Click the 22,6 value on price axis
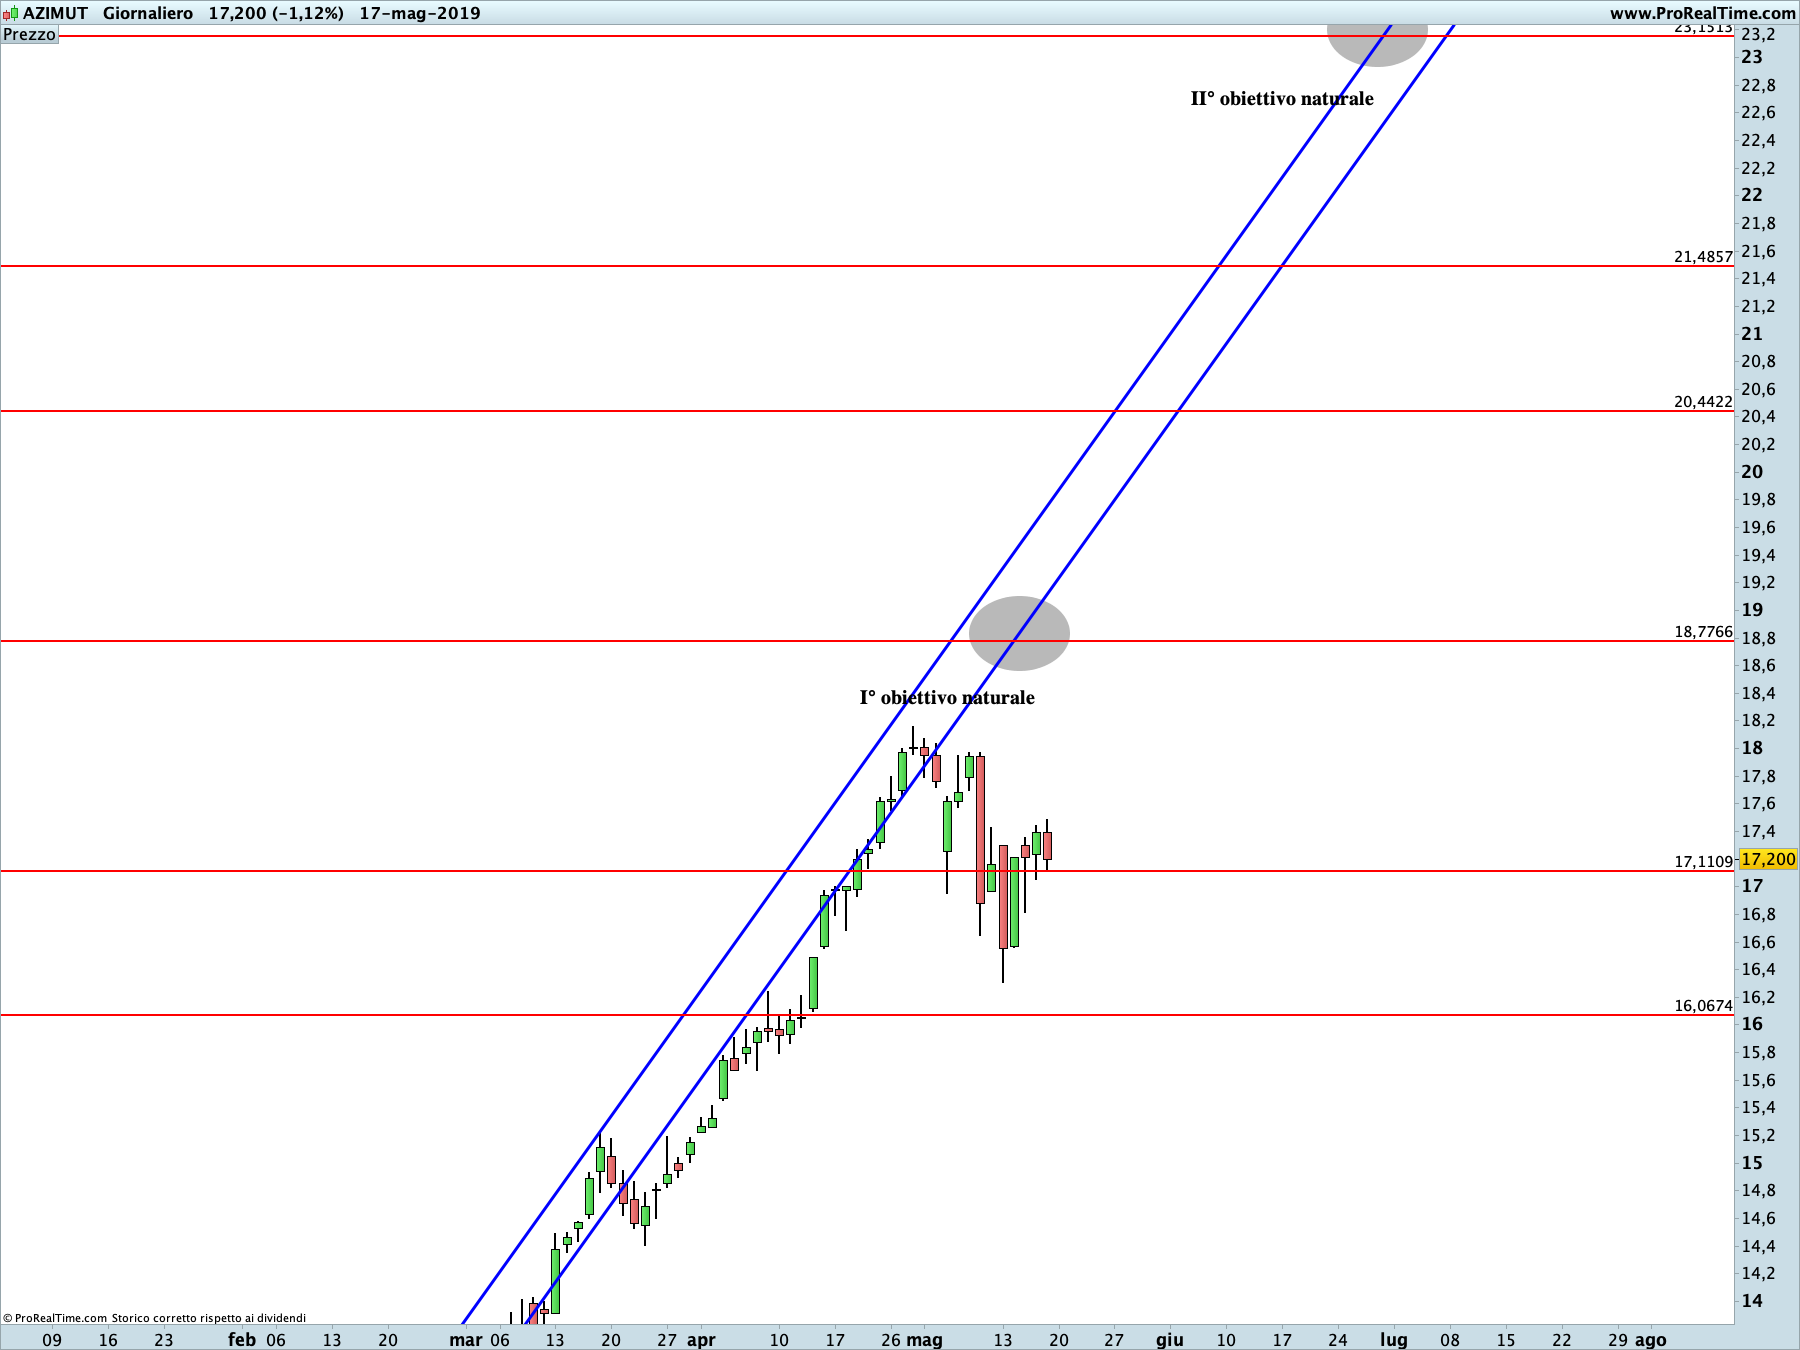The image size is (1800, 1350). (1759, 112)
